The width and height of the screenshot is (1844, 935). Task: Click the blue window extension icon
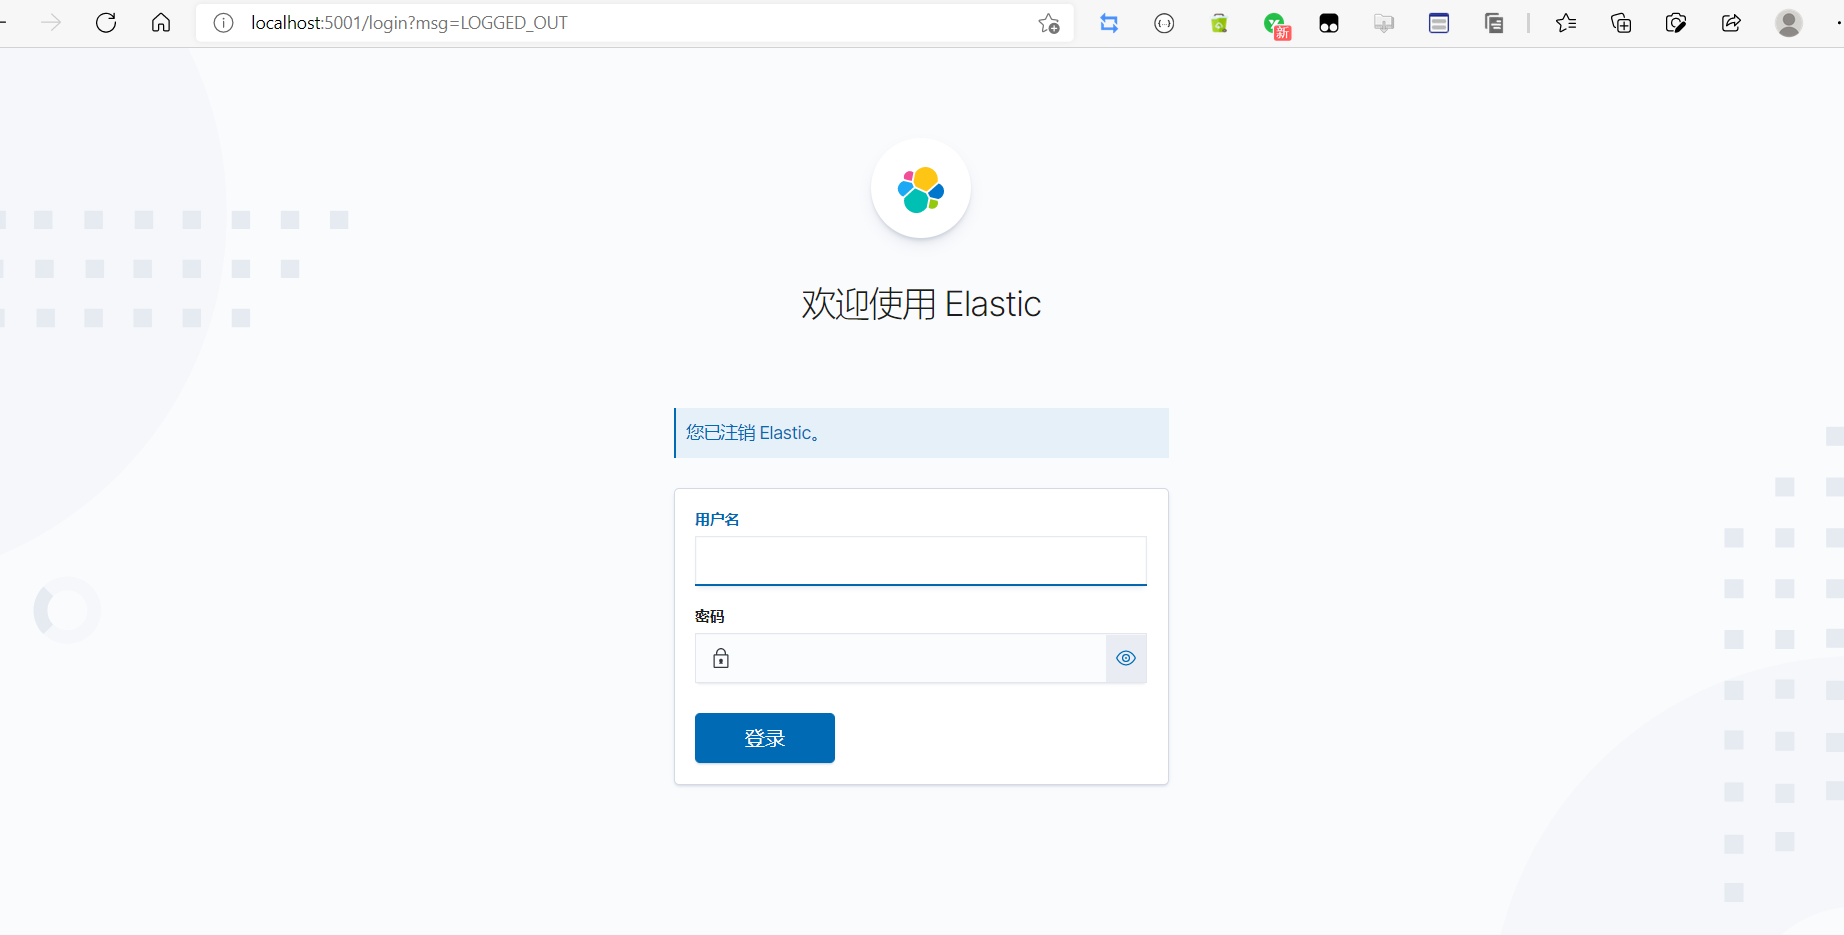pos(1439,23)
